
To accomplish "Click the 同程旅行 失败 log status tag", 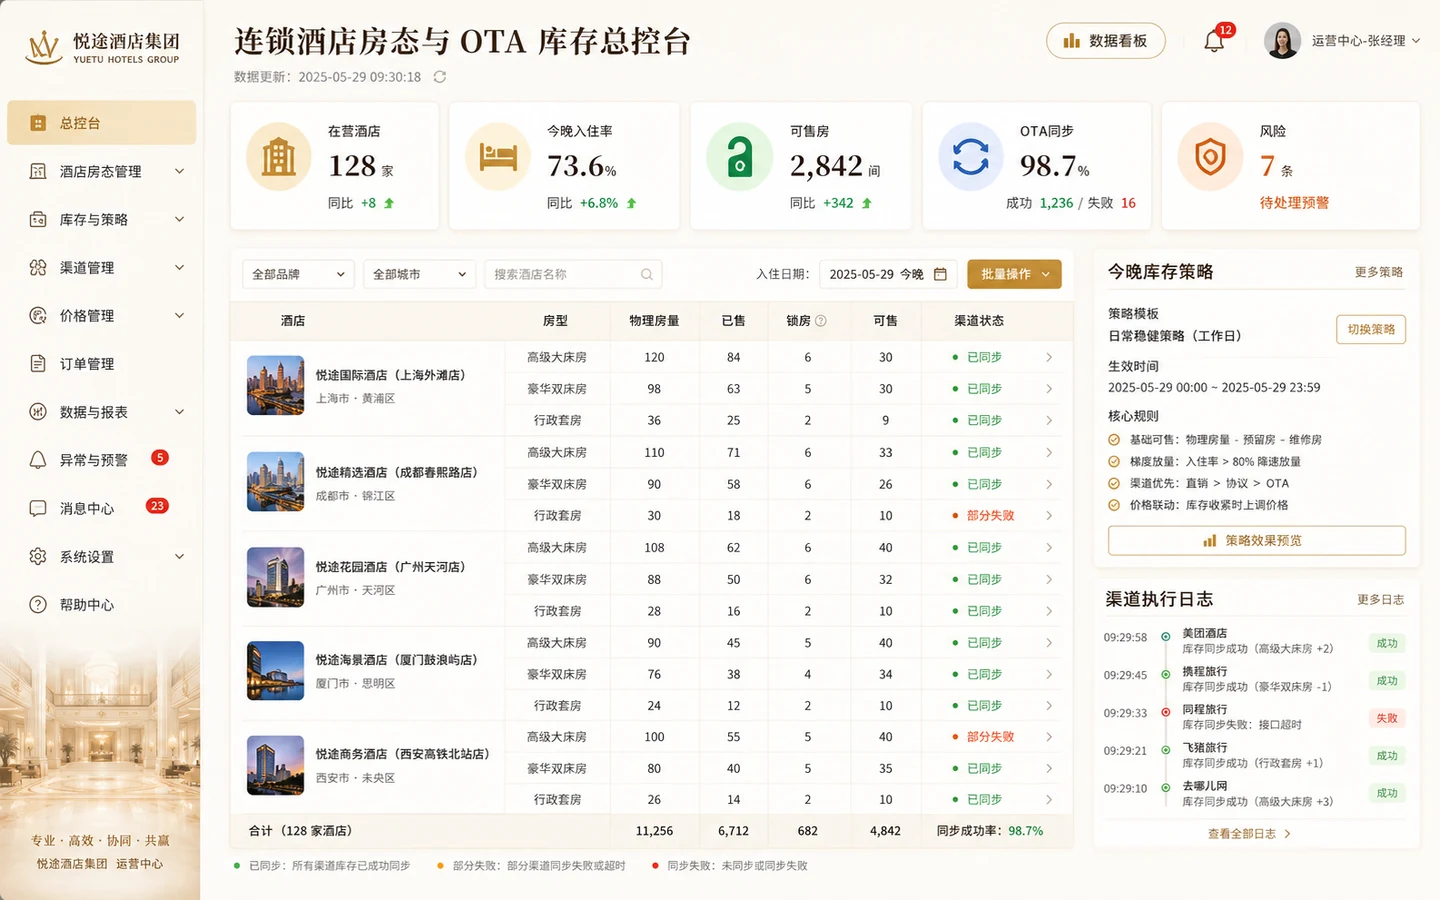I will (1387, 718).
